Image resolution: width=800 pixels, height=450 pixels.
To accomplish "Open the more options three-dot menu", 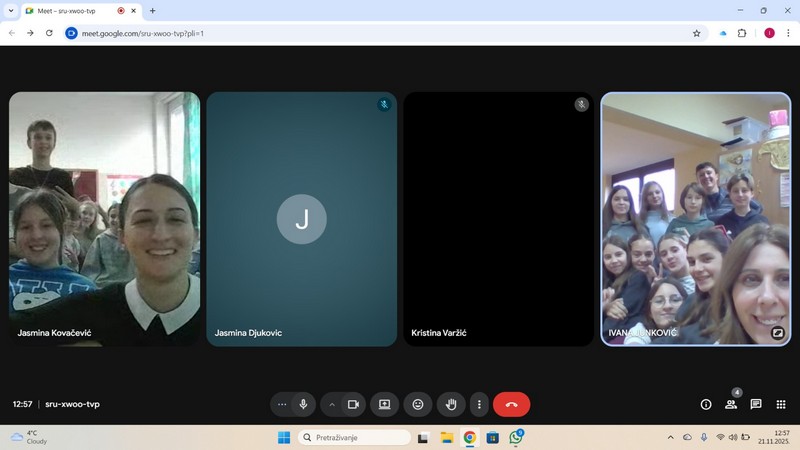I will 480,404.
